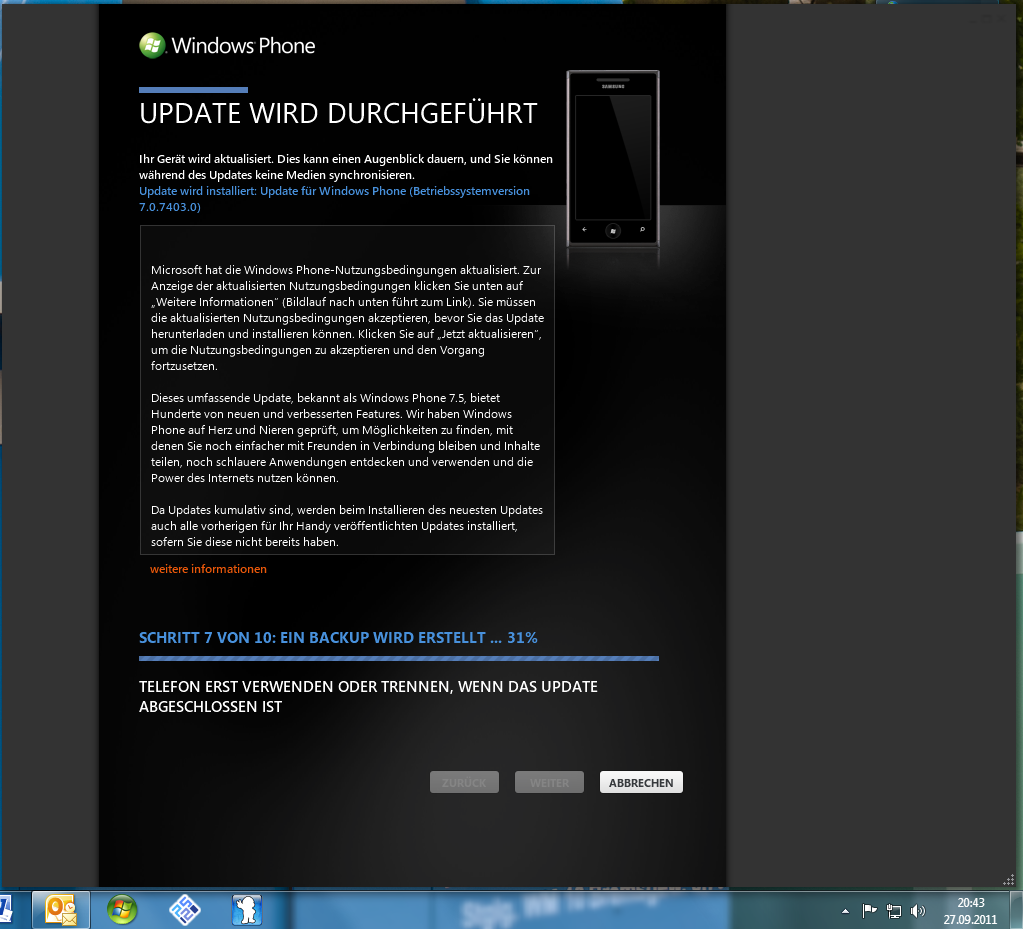Click the "Ihr Gerät wird aktualisiert" intro text
The width and height of the screenshot is (1023, 929).
[x=346, y=167]
